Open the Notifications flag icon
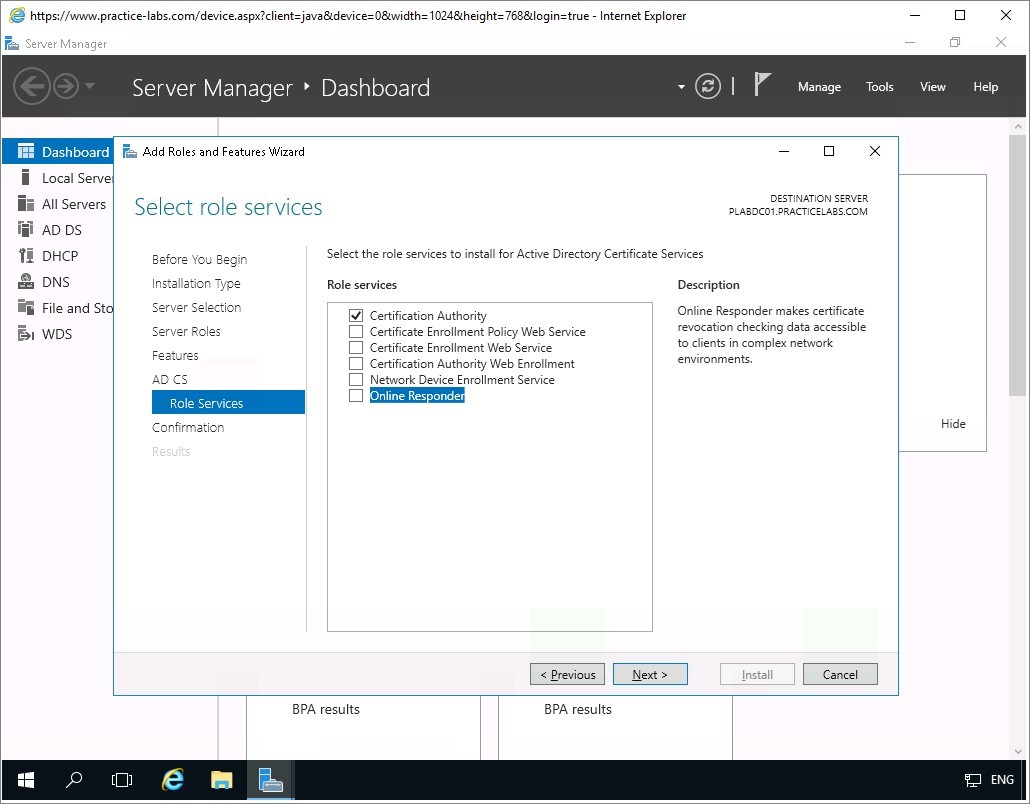Viewport: 1030px width, 804px height. tap(761, 85)
